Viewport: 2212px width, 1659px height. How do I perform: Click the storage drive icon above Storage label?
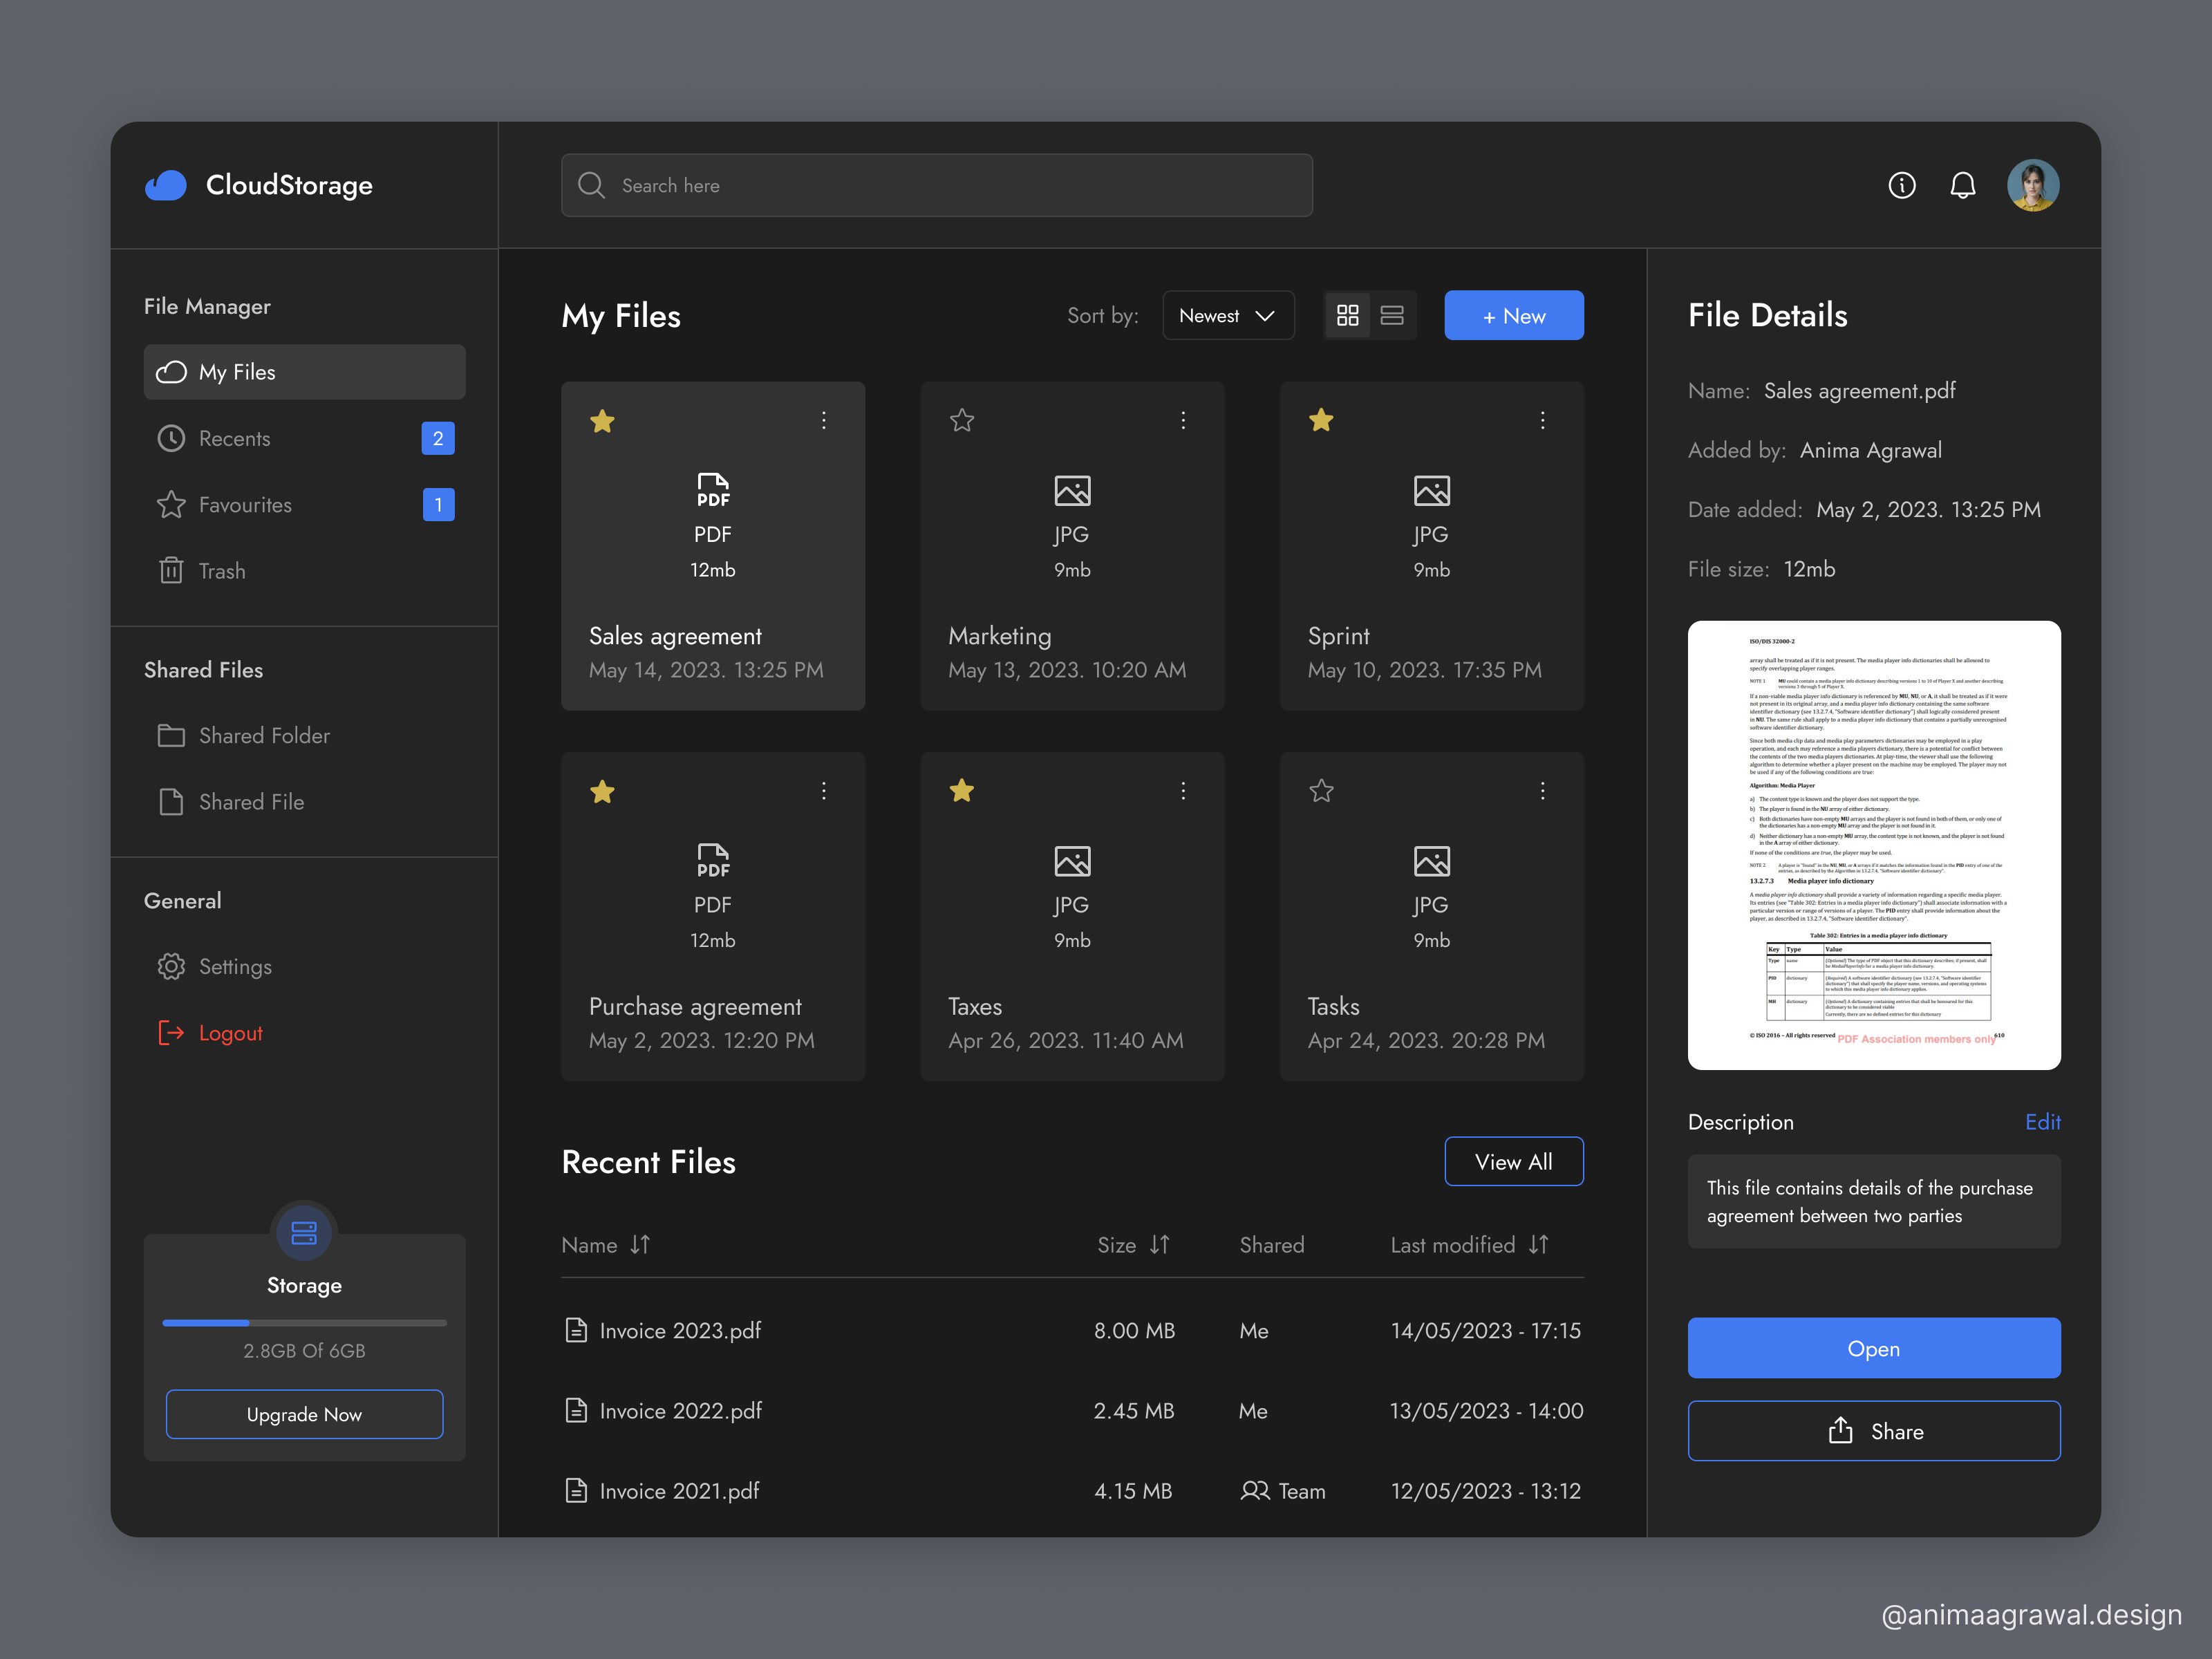(x=304, y=1233)
